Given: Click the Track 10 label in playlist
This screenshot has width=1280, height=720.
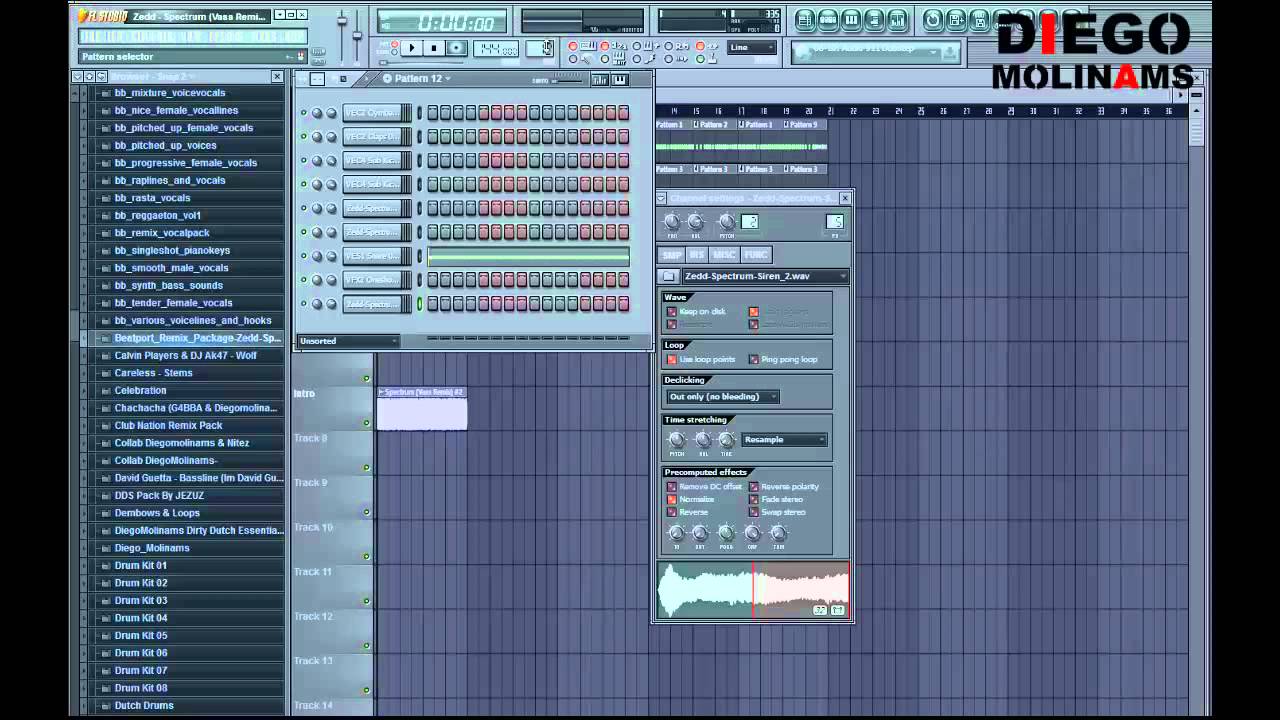Looking at the screenshot, I should [312, 528].
